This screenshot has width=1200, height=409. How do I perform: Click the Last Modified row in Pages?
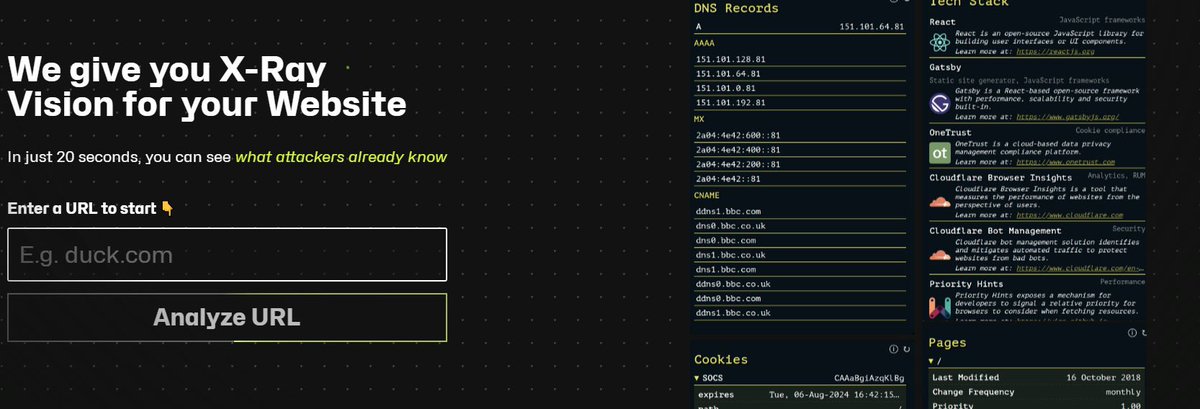(1038, 377)
